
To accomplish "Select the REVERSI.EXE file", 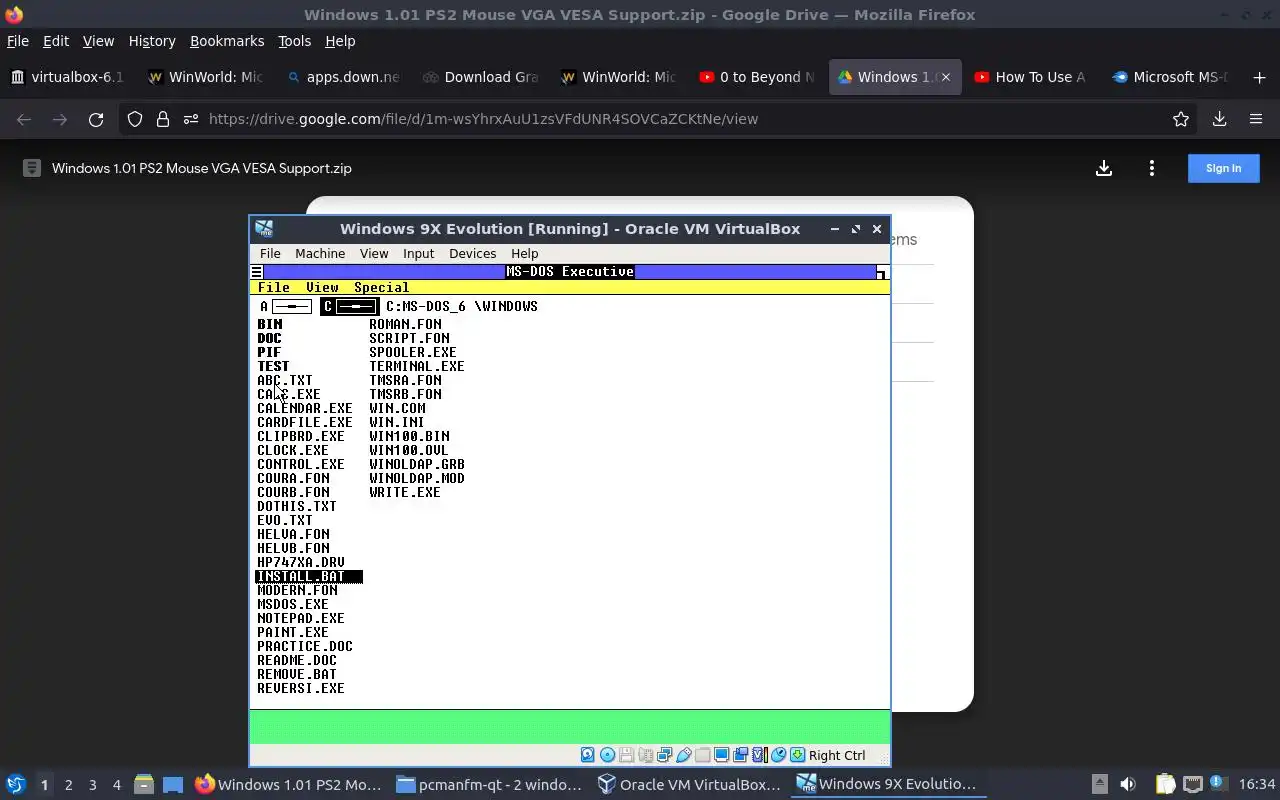I will click(300, 688).
